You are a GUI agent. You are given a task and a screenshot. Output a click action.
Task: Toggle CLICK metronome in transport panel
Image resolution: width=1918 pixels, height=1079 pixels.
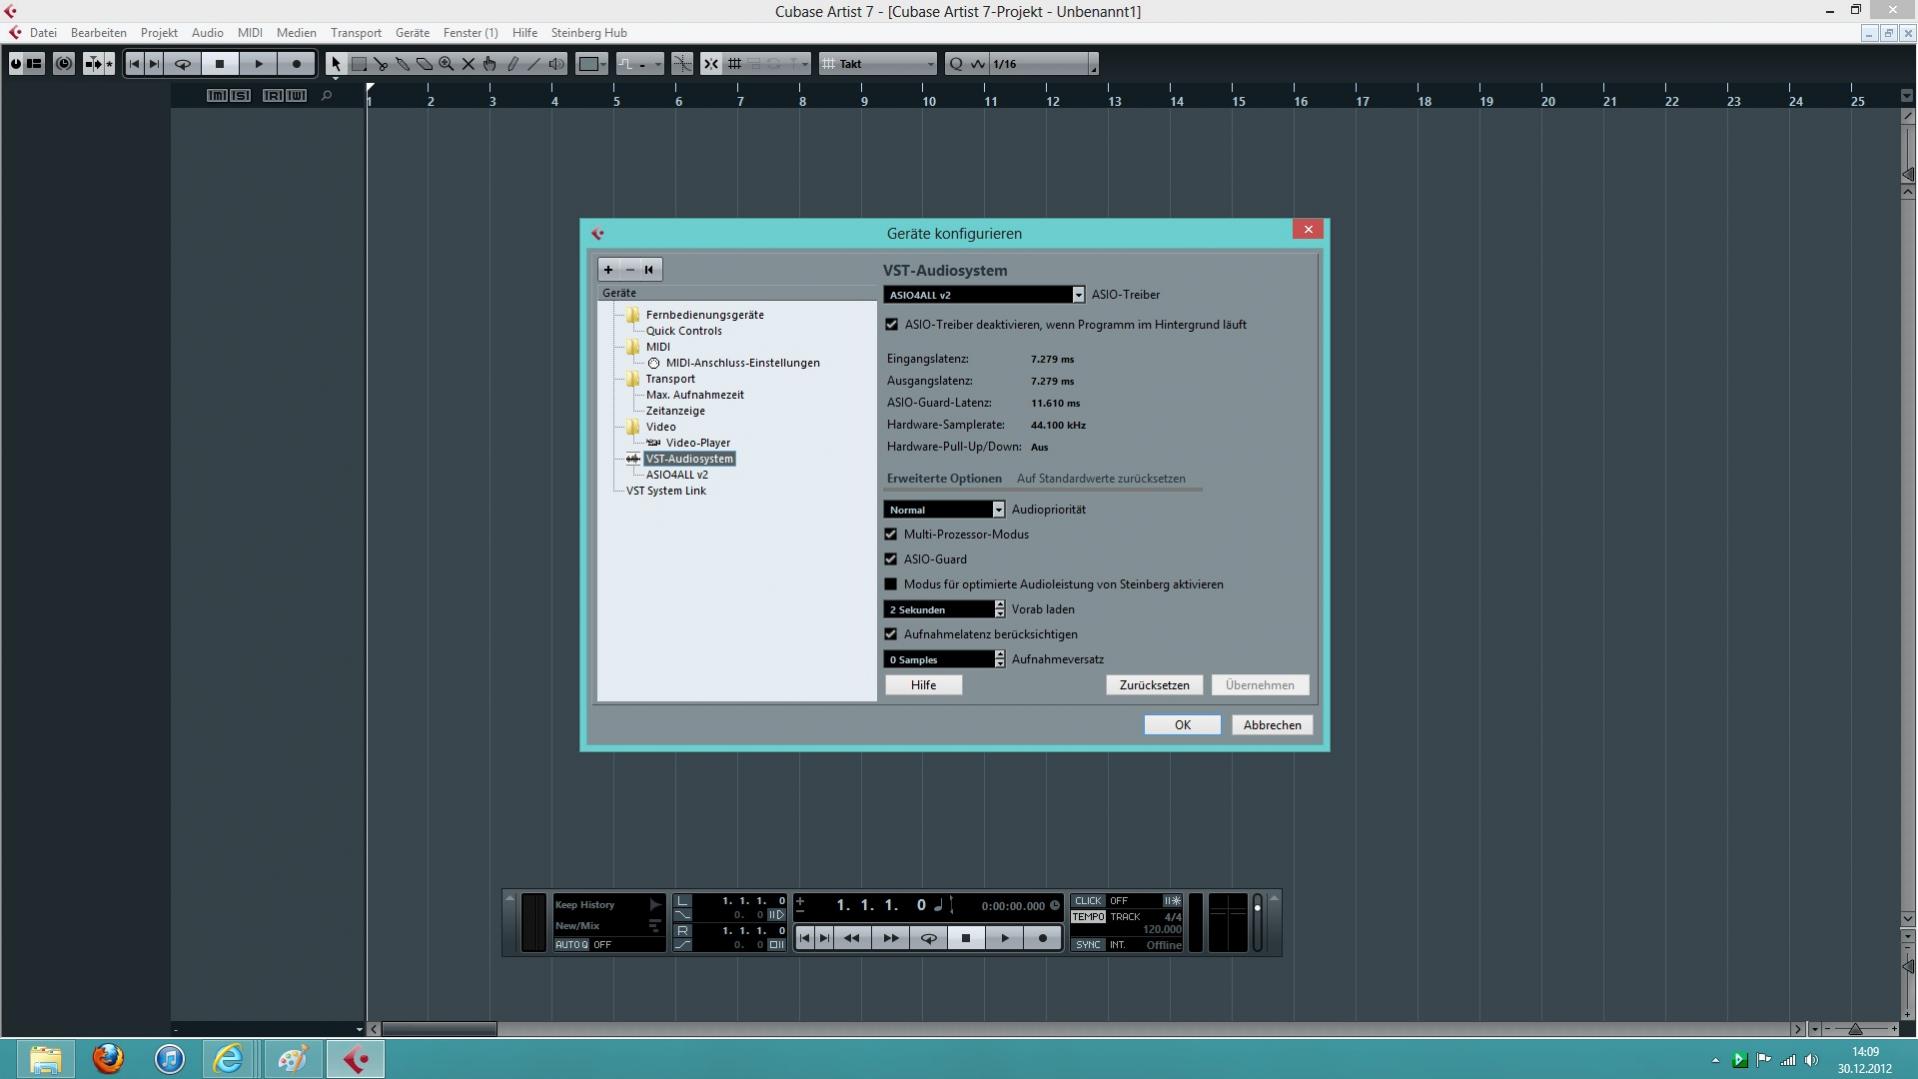[1088, 901]
